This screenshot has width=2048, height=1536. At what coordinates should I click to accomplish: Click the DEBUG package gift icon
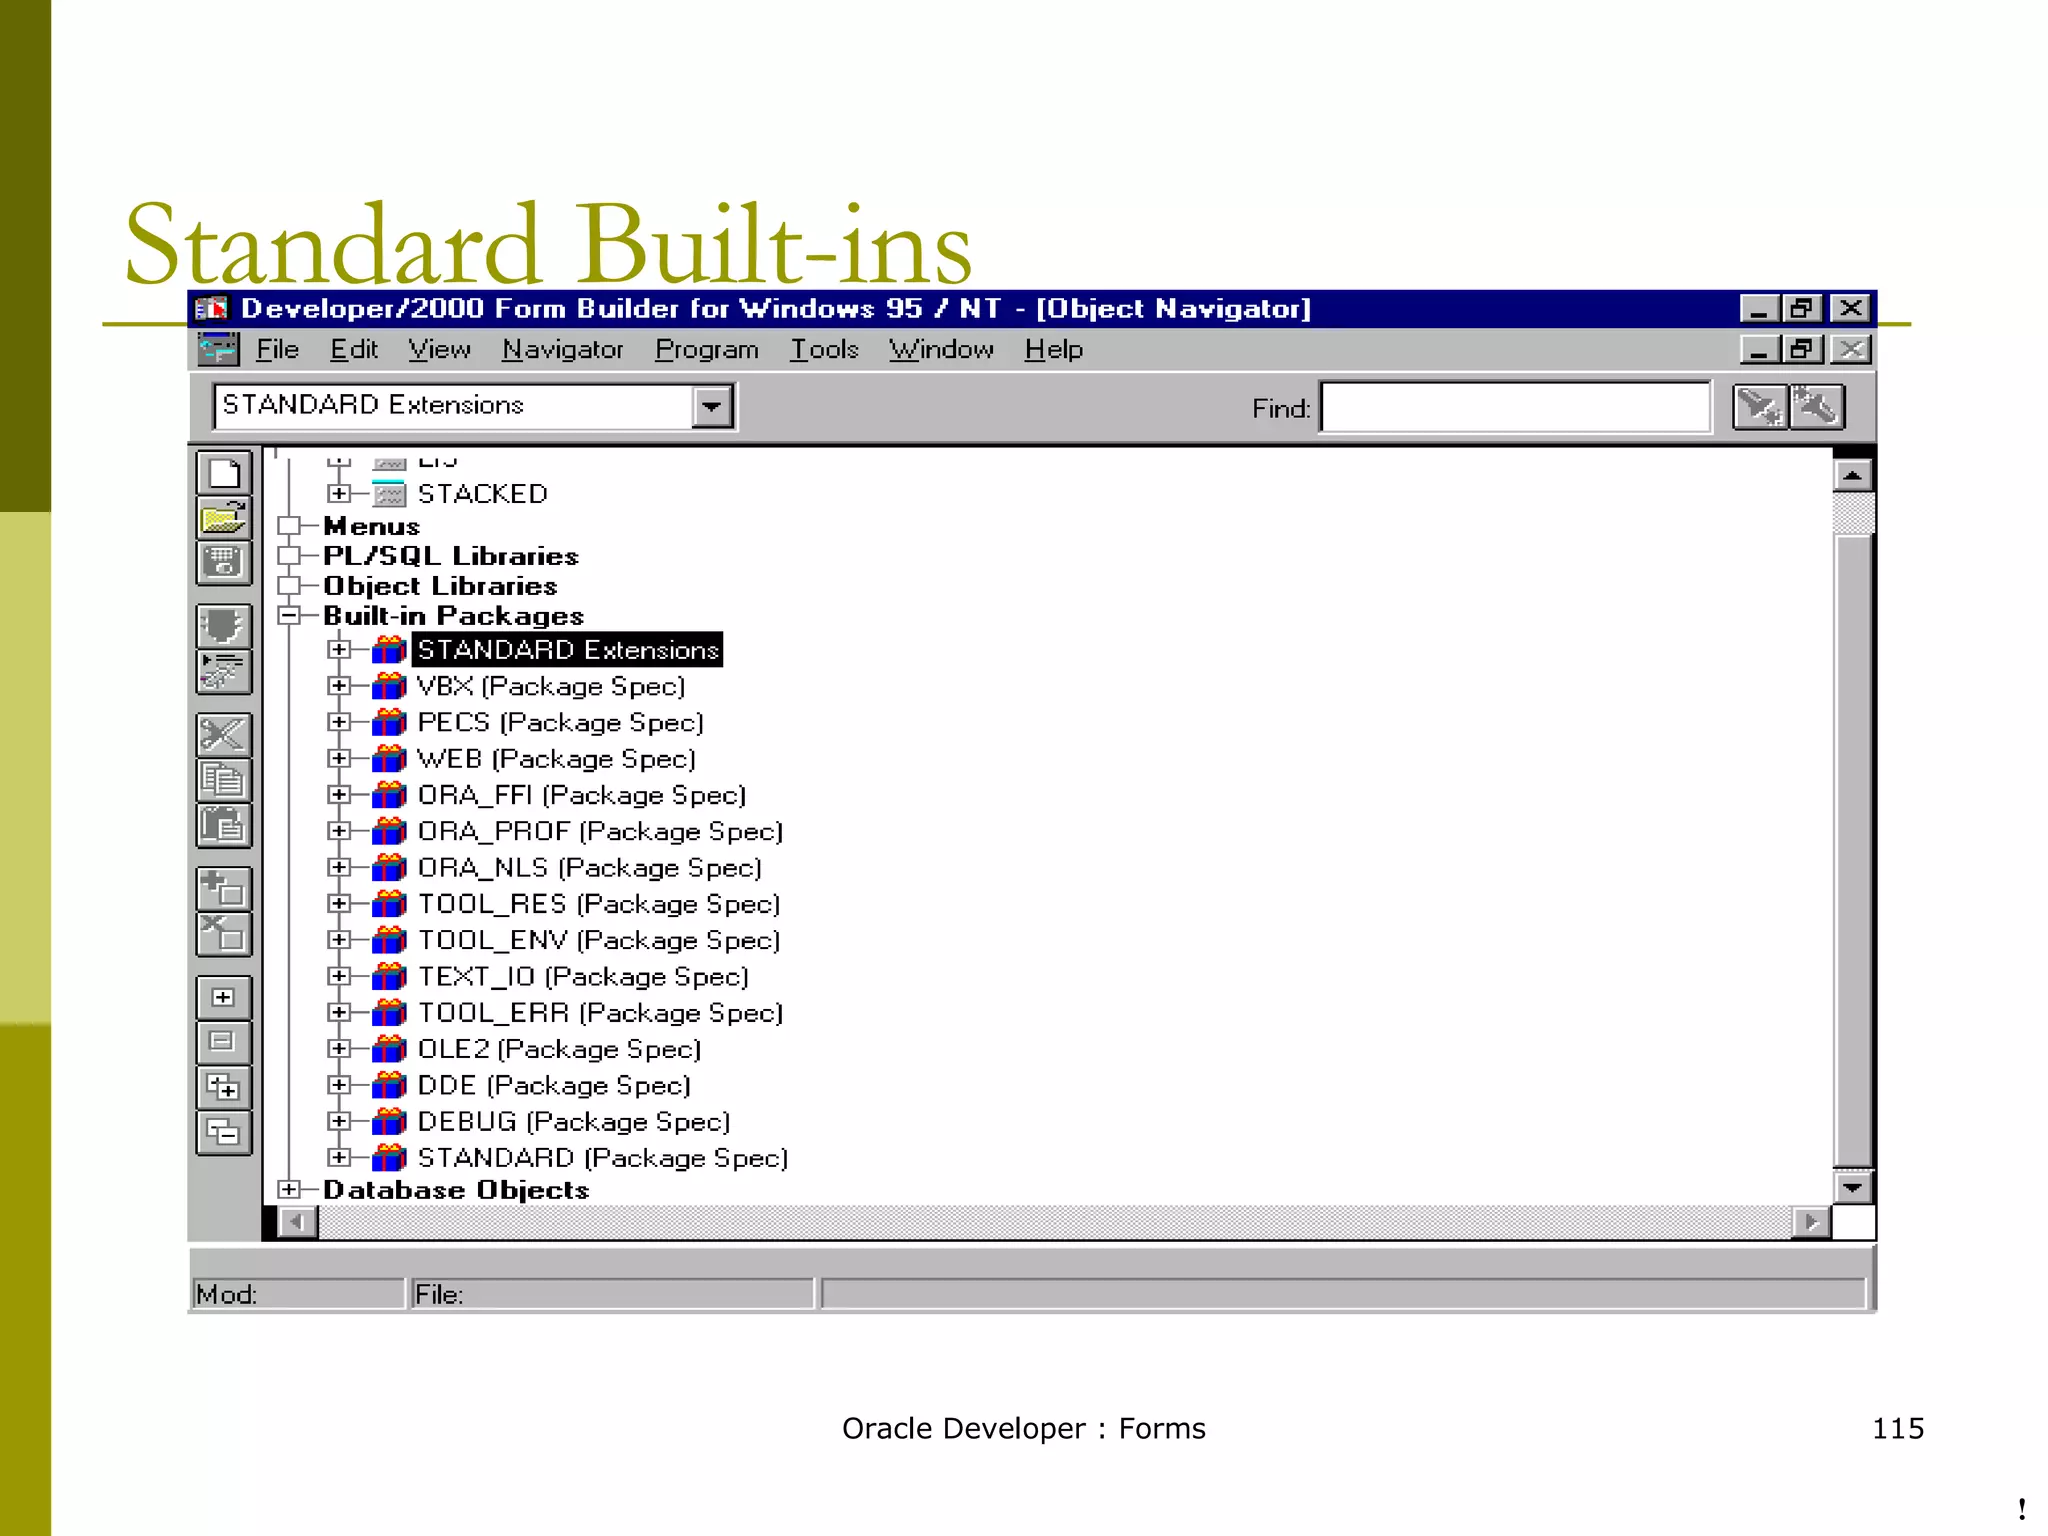[x=389, y=1121]
